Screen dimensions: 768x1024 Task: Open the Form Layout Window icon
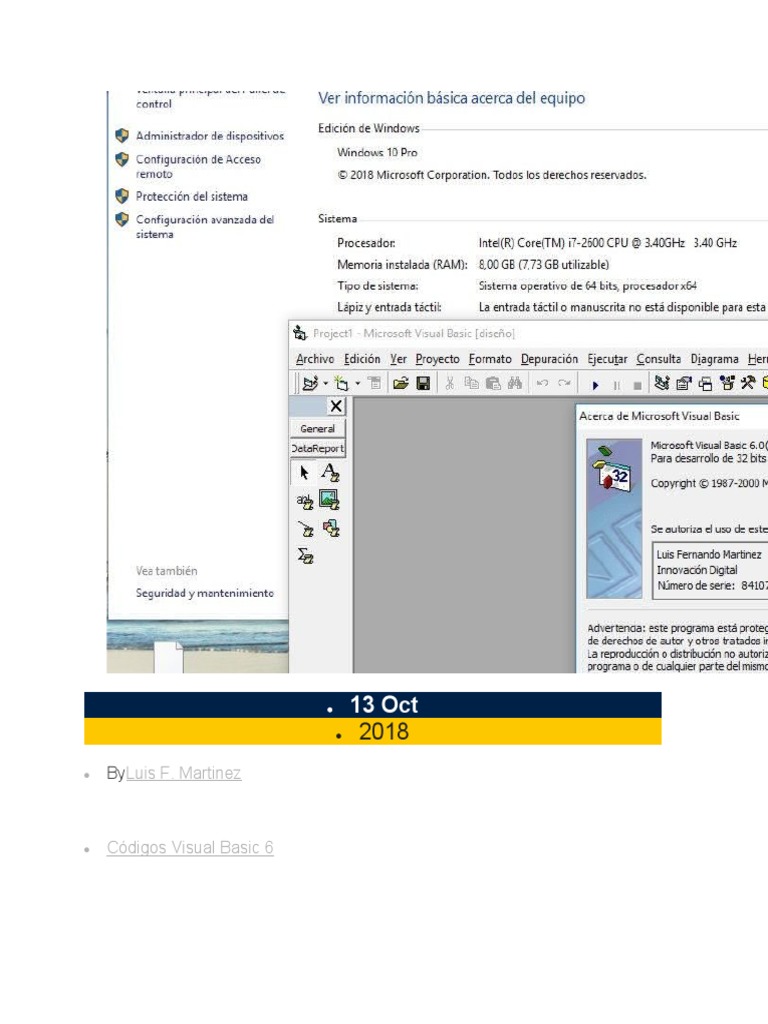[705, 383]
